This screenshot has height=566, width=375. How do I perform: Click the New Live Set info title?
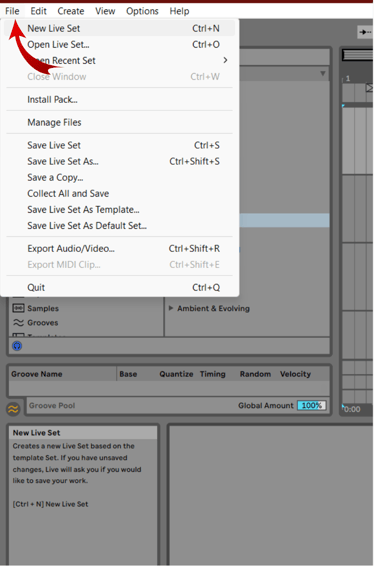(x=36, y=432)
